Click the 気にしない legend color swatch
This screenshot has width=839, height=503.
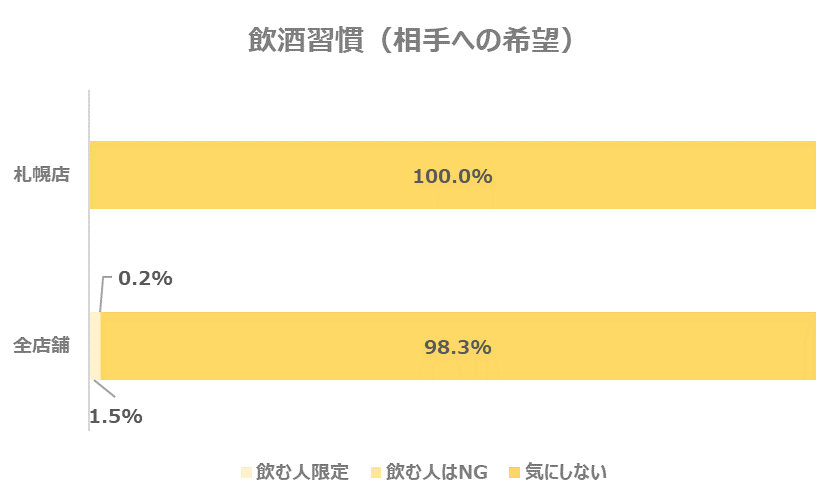(514, 472)
